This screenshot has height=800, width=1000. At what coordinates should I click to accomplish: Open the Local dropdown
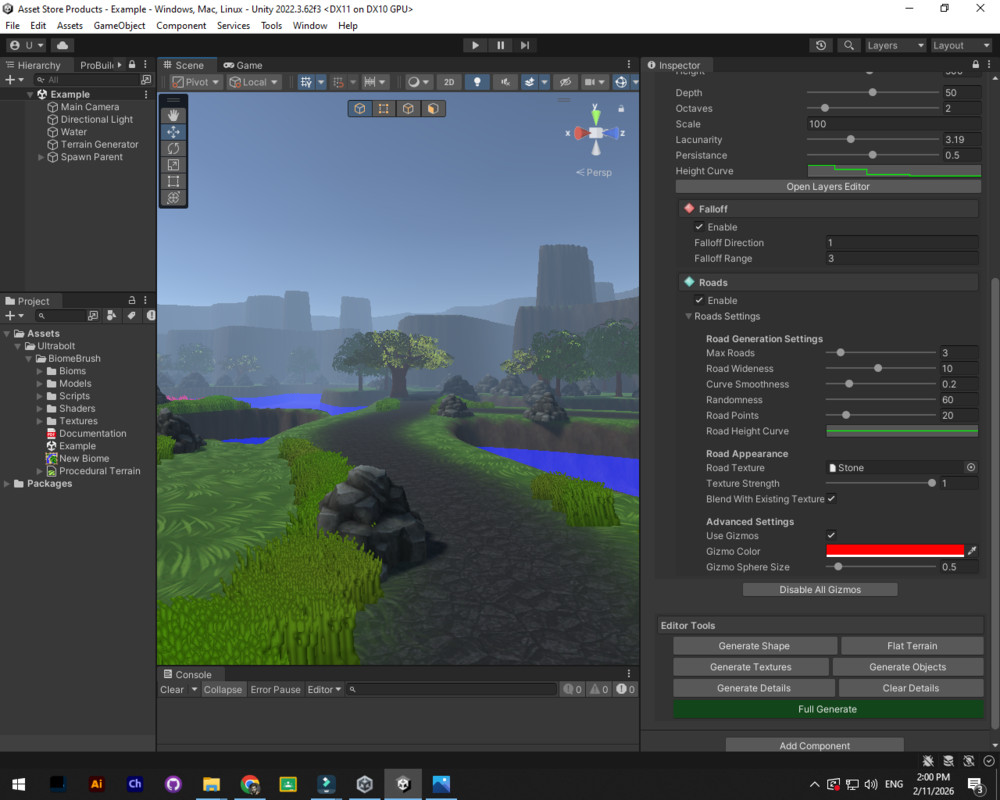(254, 82)
